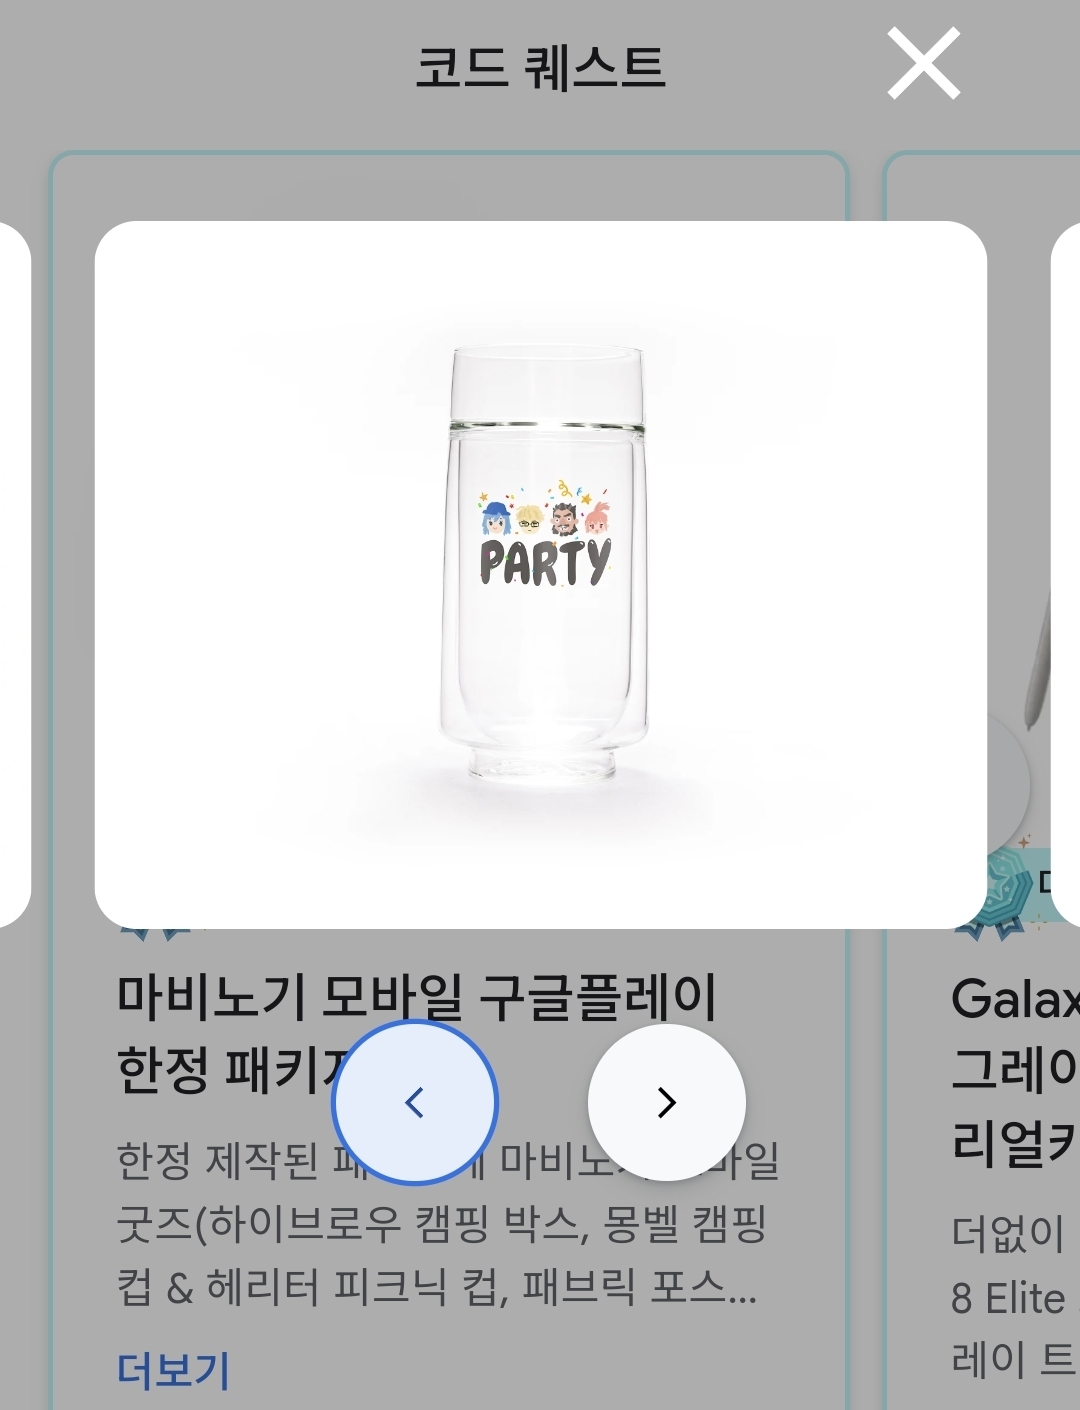
Task: Tap the partially visible next image on the right edge
Action: (1066, 575)
